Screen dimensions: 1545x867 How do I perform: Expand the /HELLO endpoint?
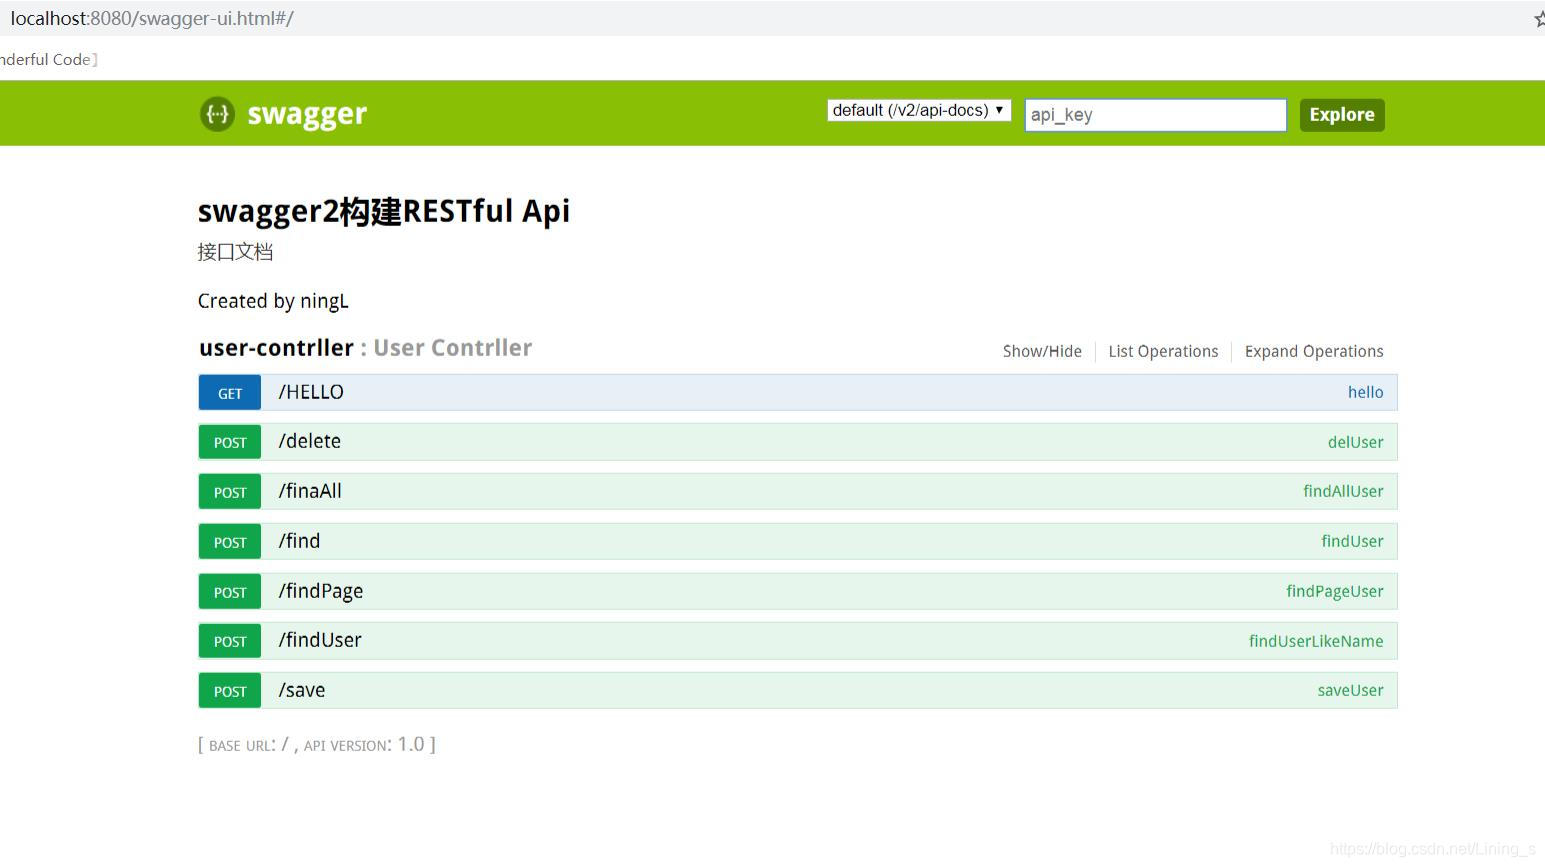tap(311, 392)
